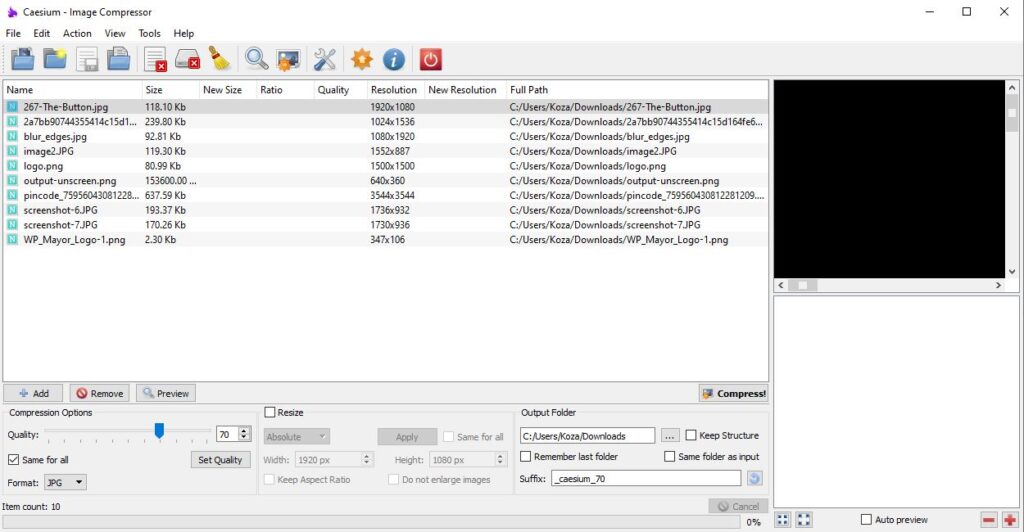
Task: Click the Output Folder path field
Action: tap(587, 435)
